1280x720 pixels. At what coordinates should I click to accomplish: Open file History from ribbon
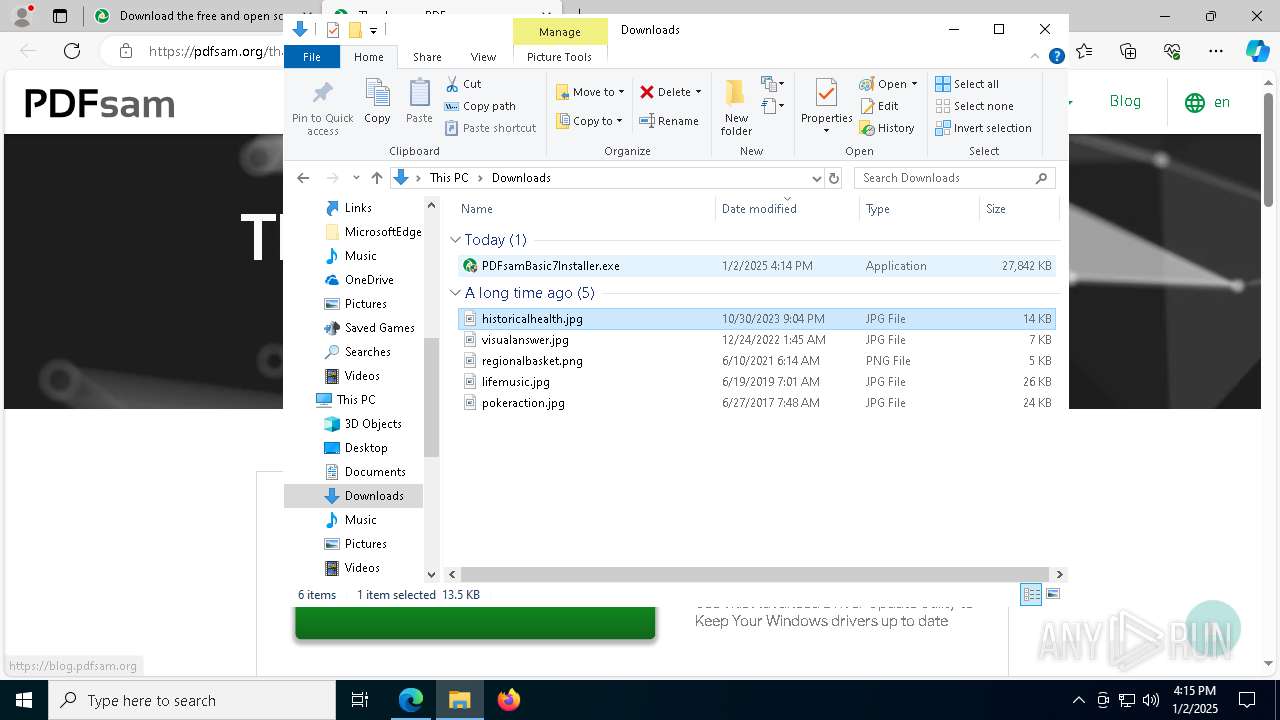887,128
